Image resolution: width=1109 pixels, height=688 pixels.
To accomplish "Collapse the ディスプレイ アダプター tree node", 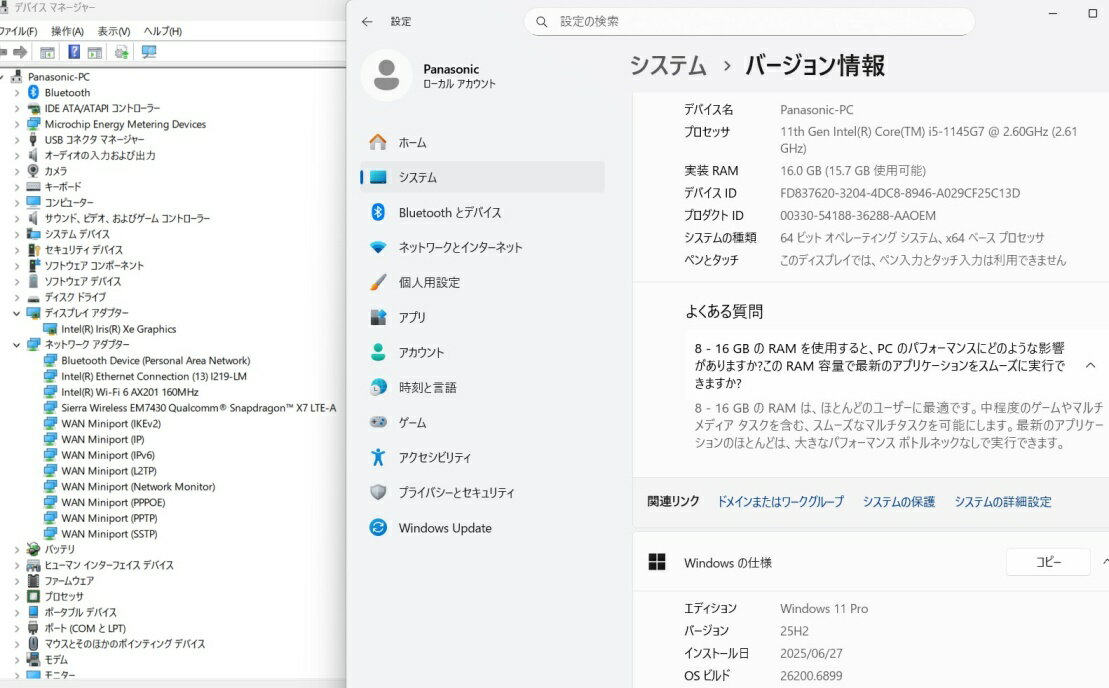I will click(16, 313).
